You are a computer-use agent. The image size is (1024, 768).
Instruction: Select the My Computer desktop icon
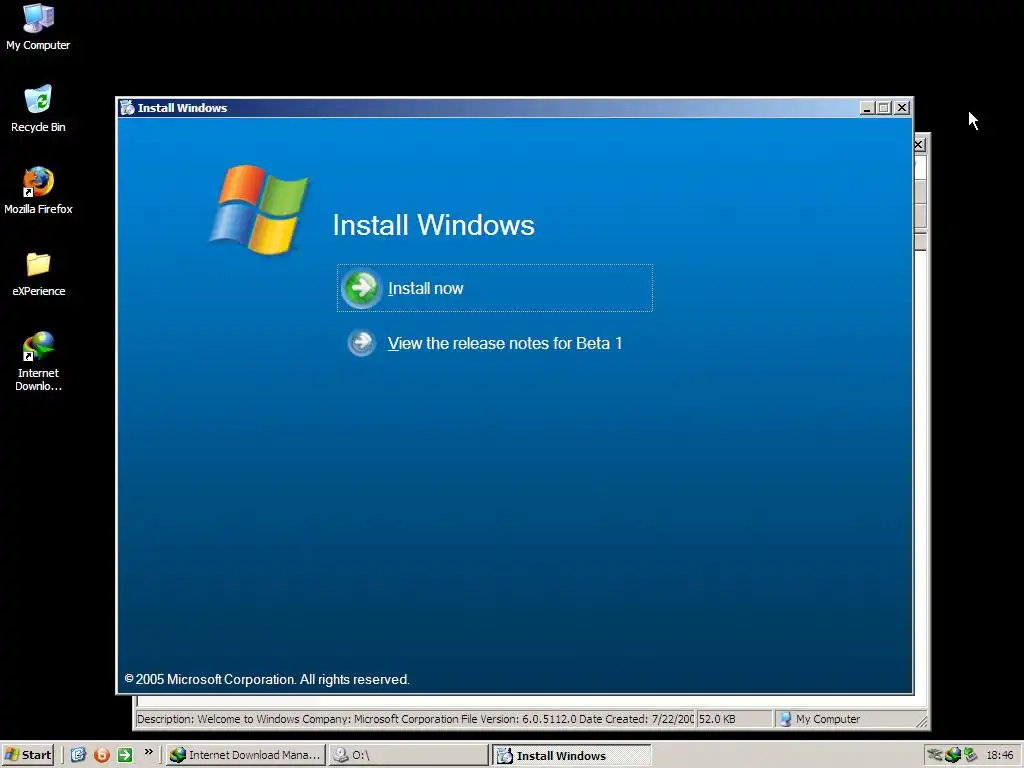pyautogui.click(x=38, y=27)
